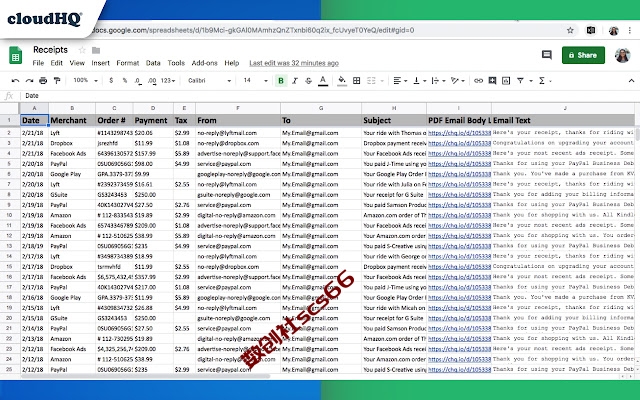Screen dimensions: 640x400
Task: Click the green Share button
Action: click(583, 55)
